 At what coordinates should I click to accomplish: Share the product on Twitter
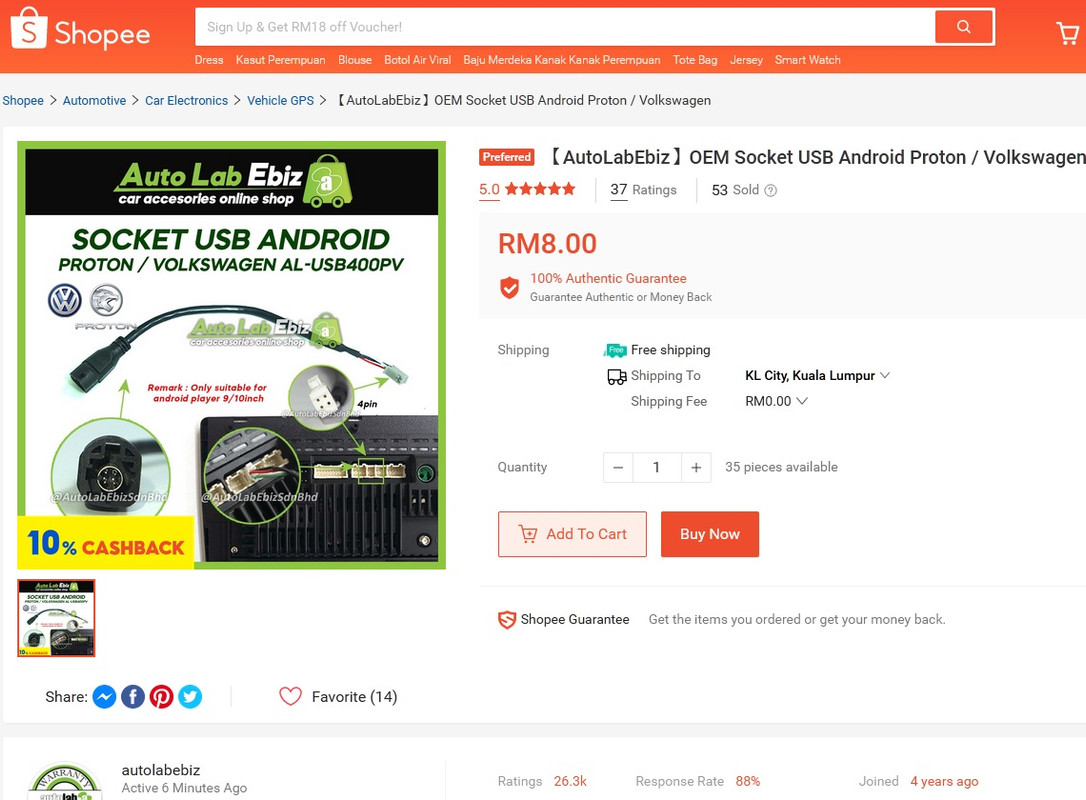pos(190,697)
